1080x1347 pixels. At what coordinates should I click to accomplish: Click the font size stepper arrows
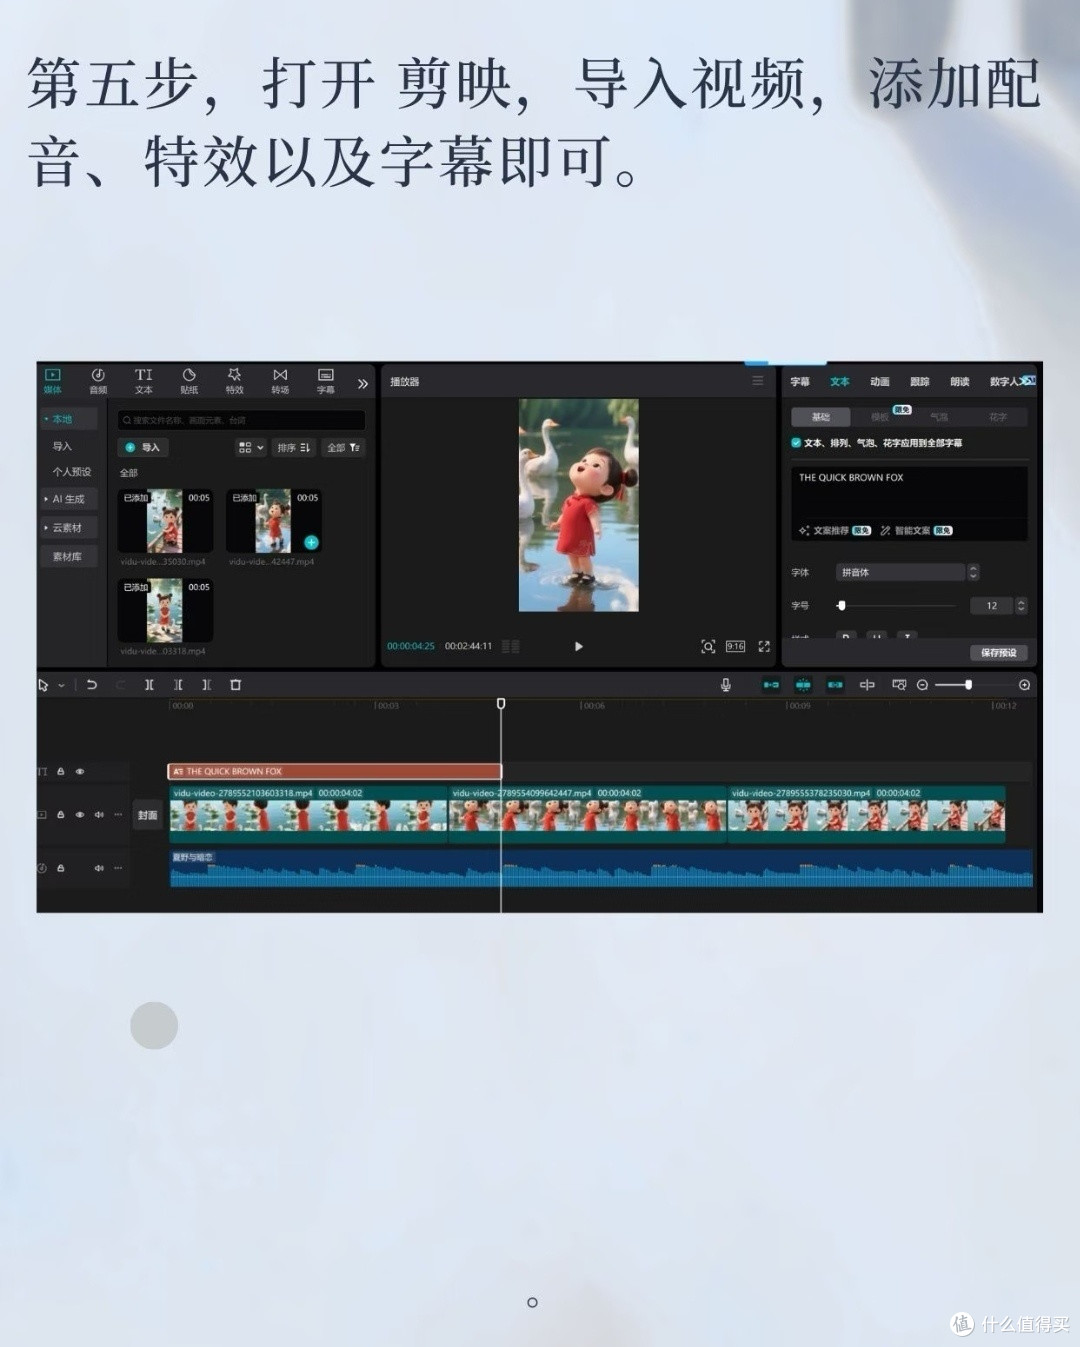pos(1021,605)
